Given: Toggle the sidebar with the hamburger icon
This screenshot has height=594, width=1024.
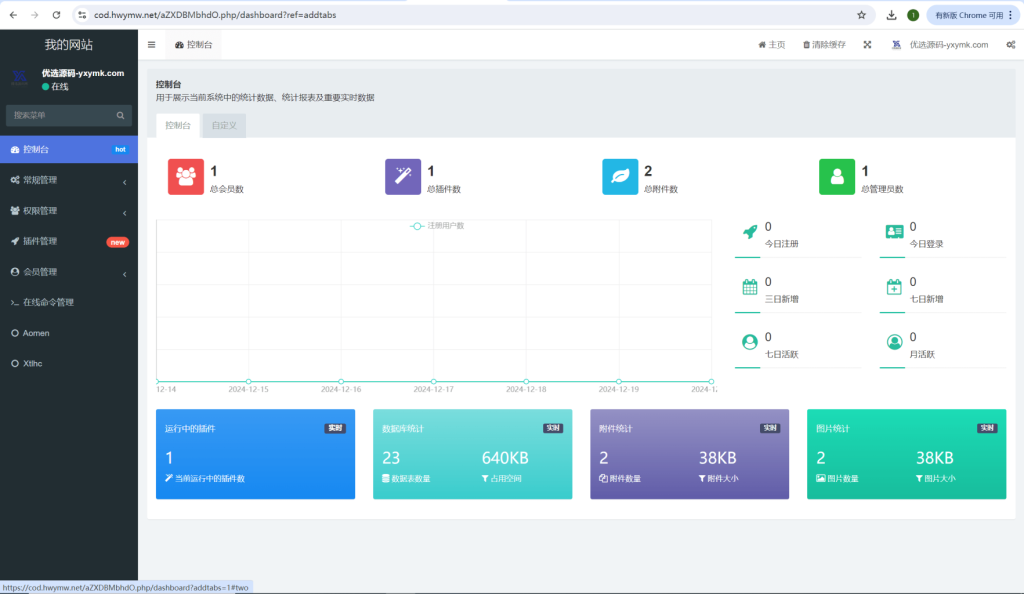Looking at the screenshot, I should 152,45.
